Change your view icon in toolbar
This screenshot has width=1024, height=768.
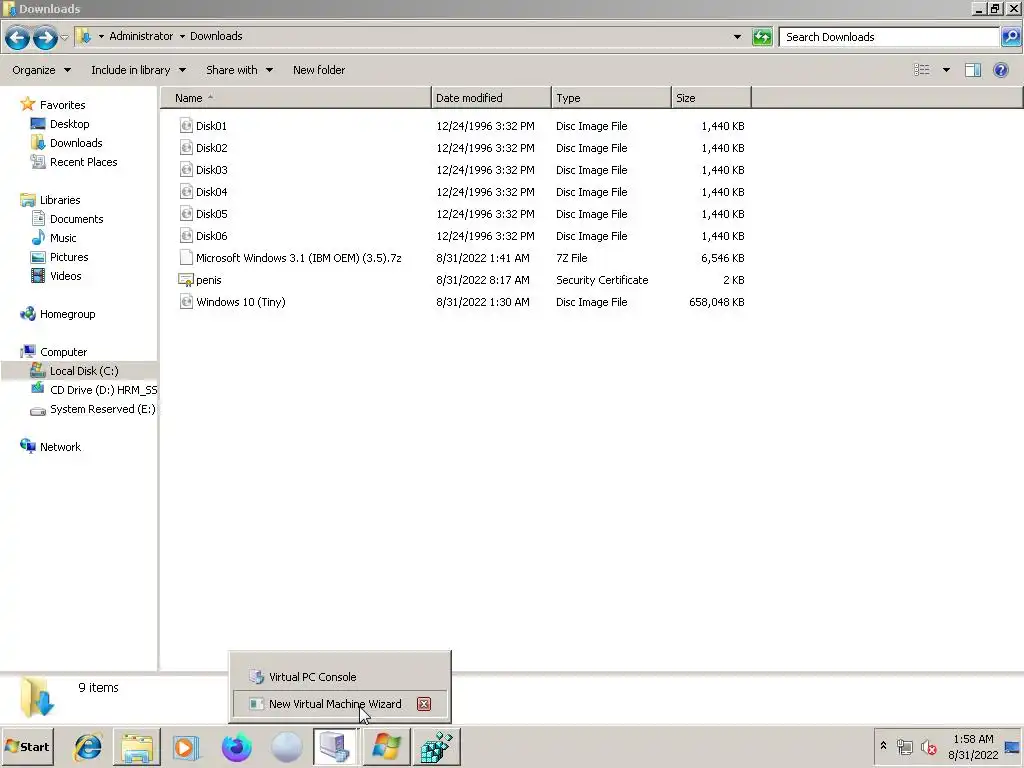point(921,70)
